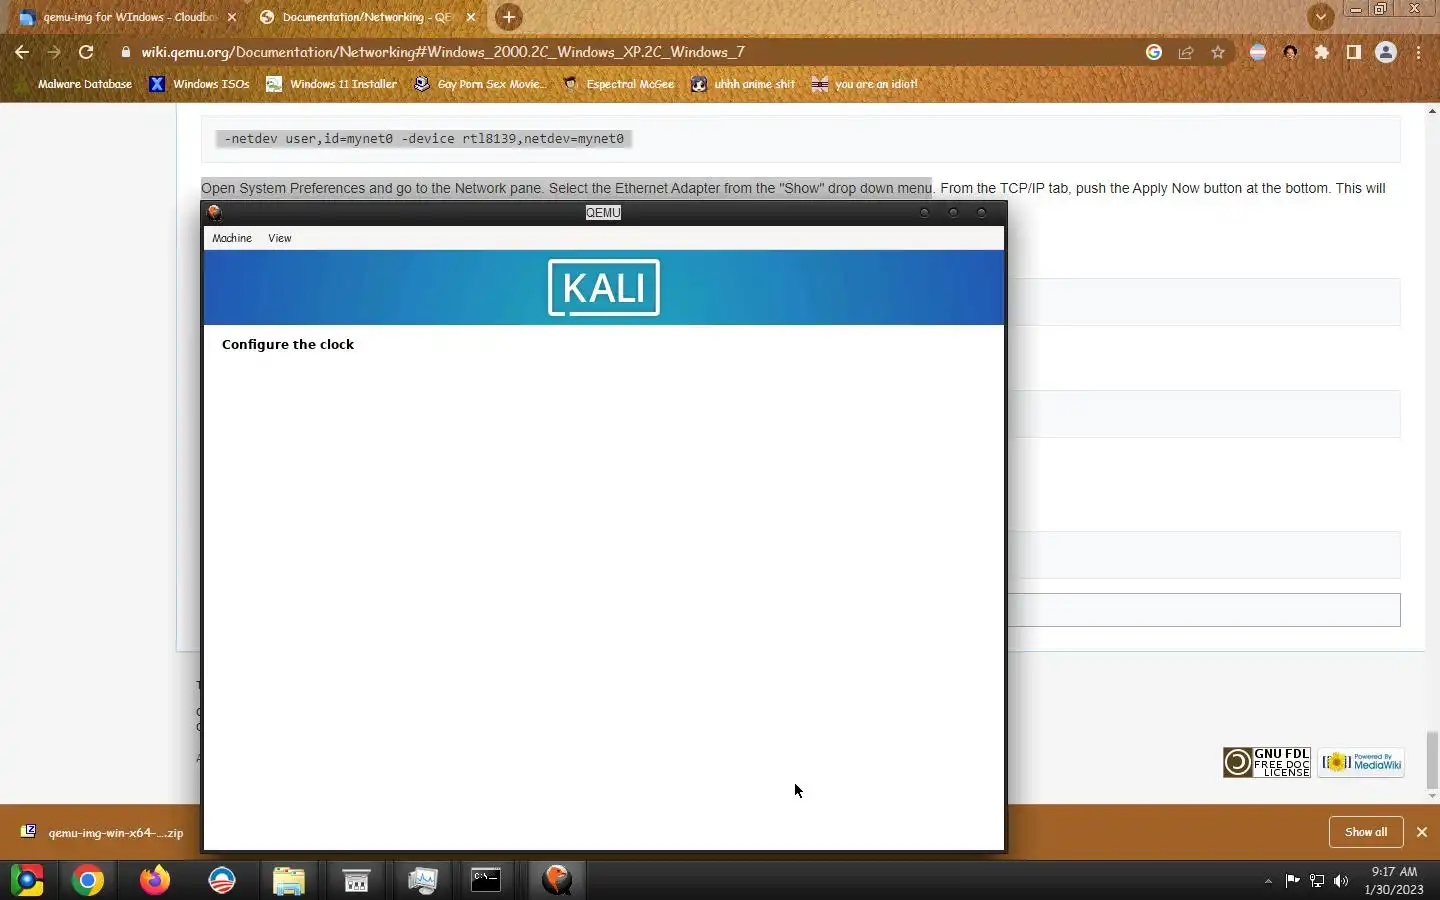Screen dimensions: 1440x900
Task: Open the Windows 11 Installer bookmark
Action: coord(331,84)
